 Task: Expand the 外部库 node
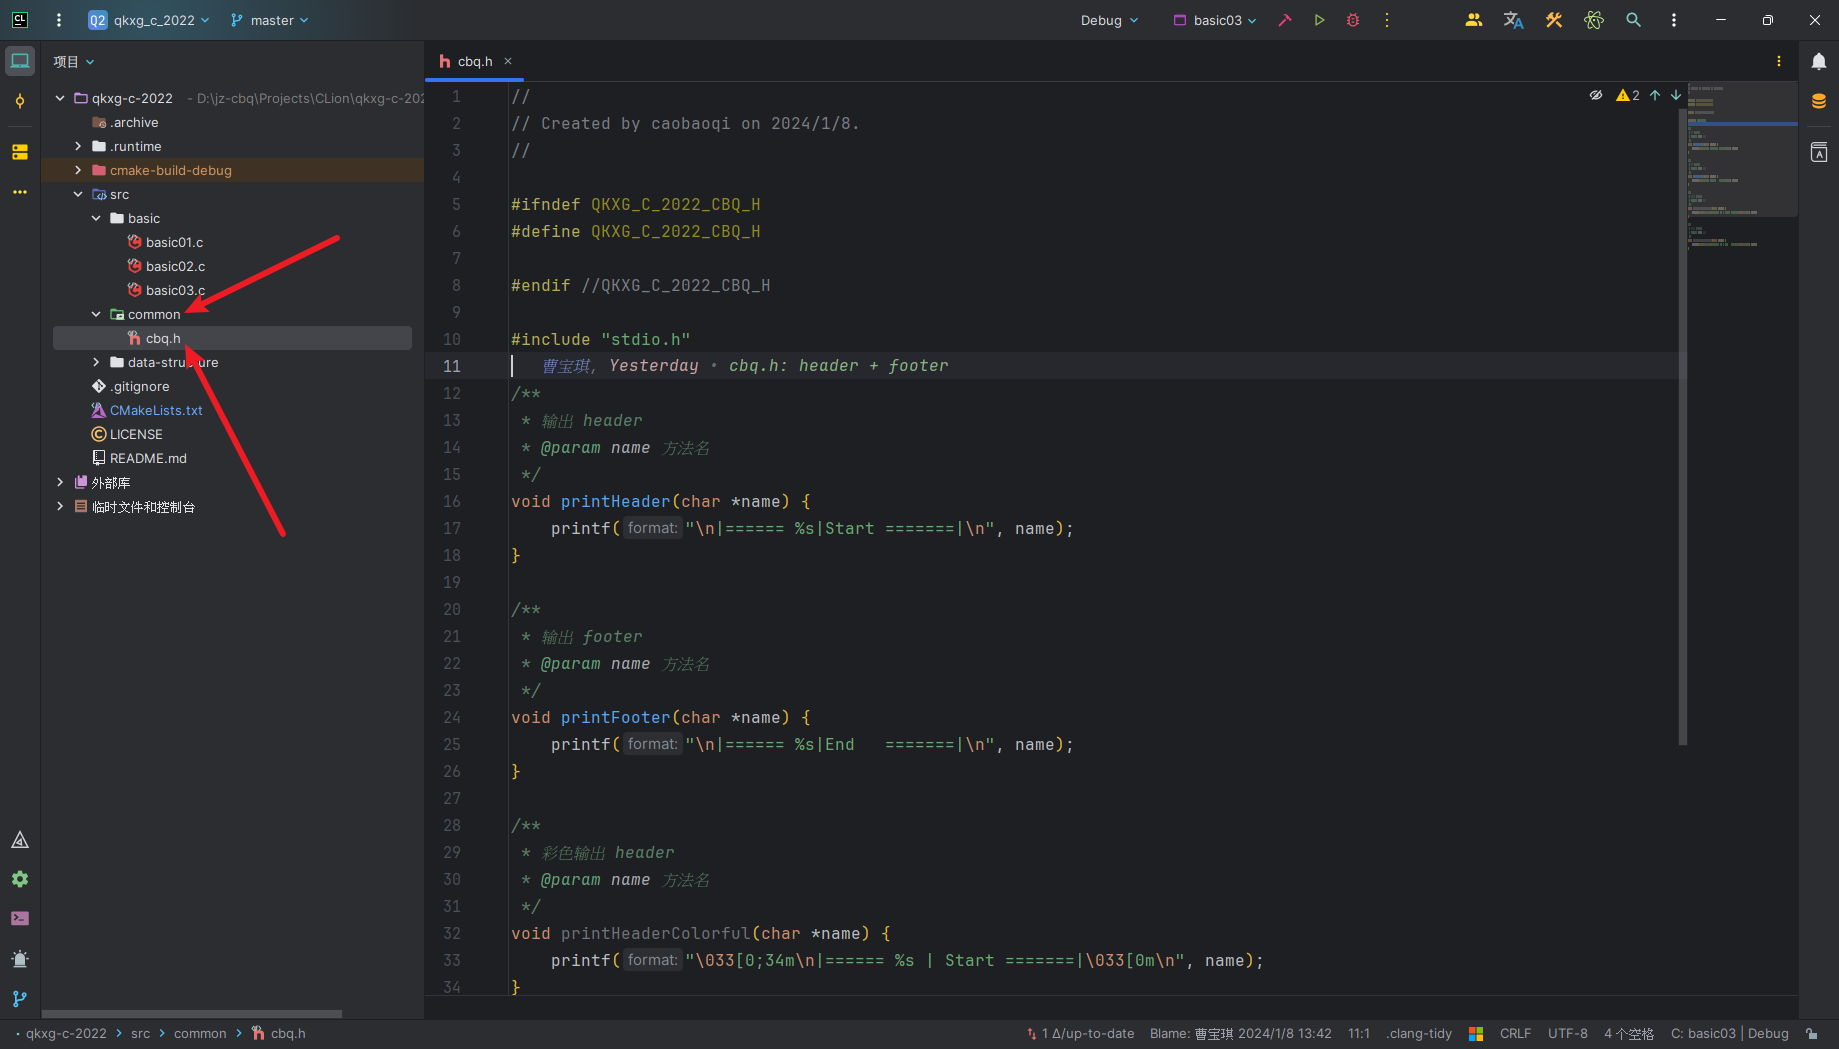(x=60, y=482)
